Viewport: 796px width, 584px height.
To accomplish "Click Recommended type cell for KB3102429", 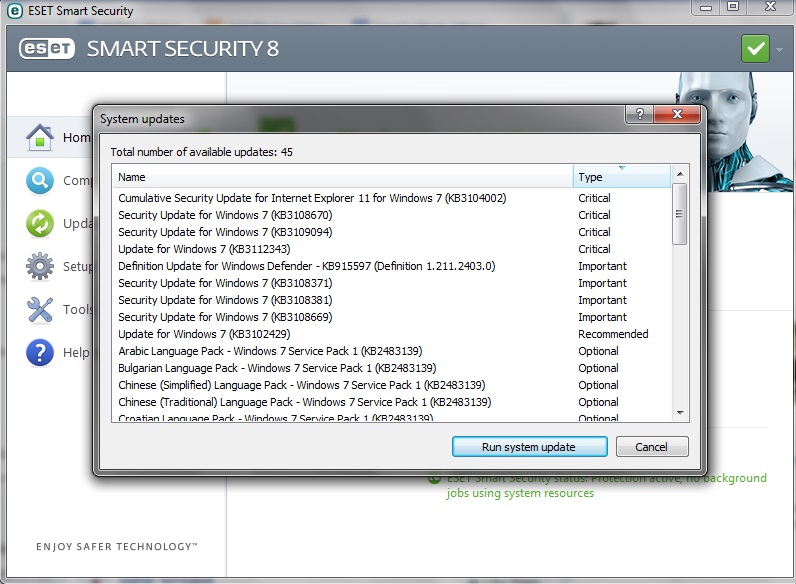I will click(613, 334).
